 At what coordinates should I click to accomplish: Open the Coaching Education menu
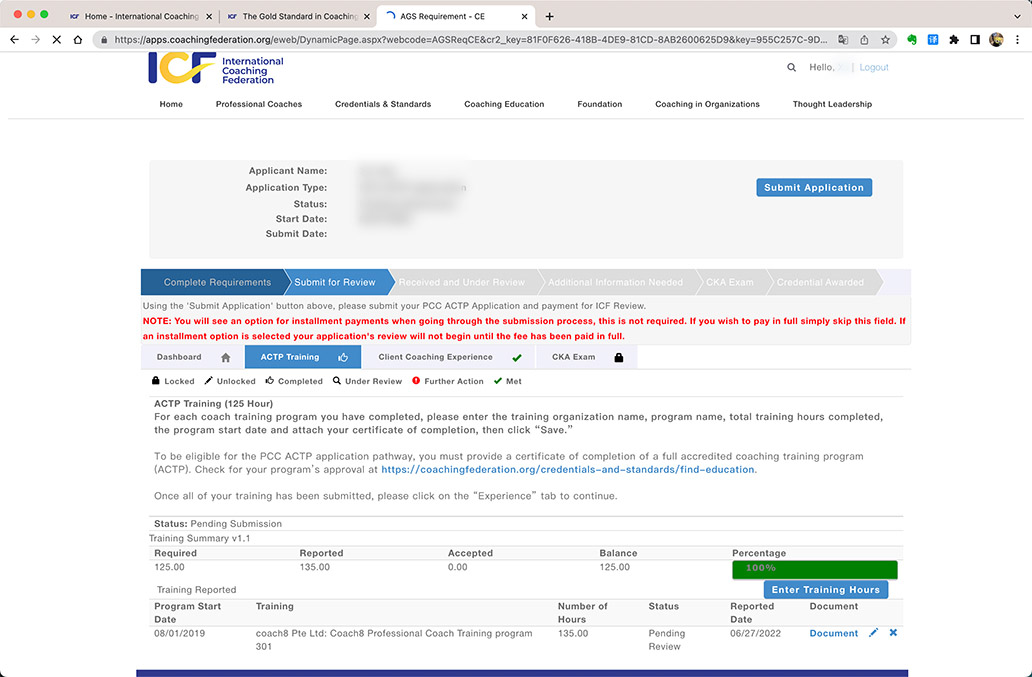(504, 104)
